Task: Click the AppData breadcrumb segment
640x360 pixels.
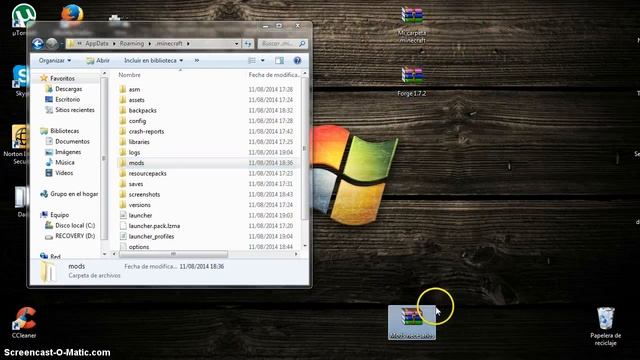Action: (97, 43)
